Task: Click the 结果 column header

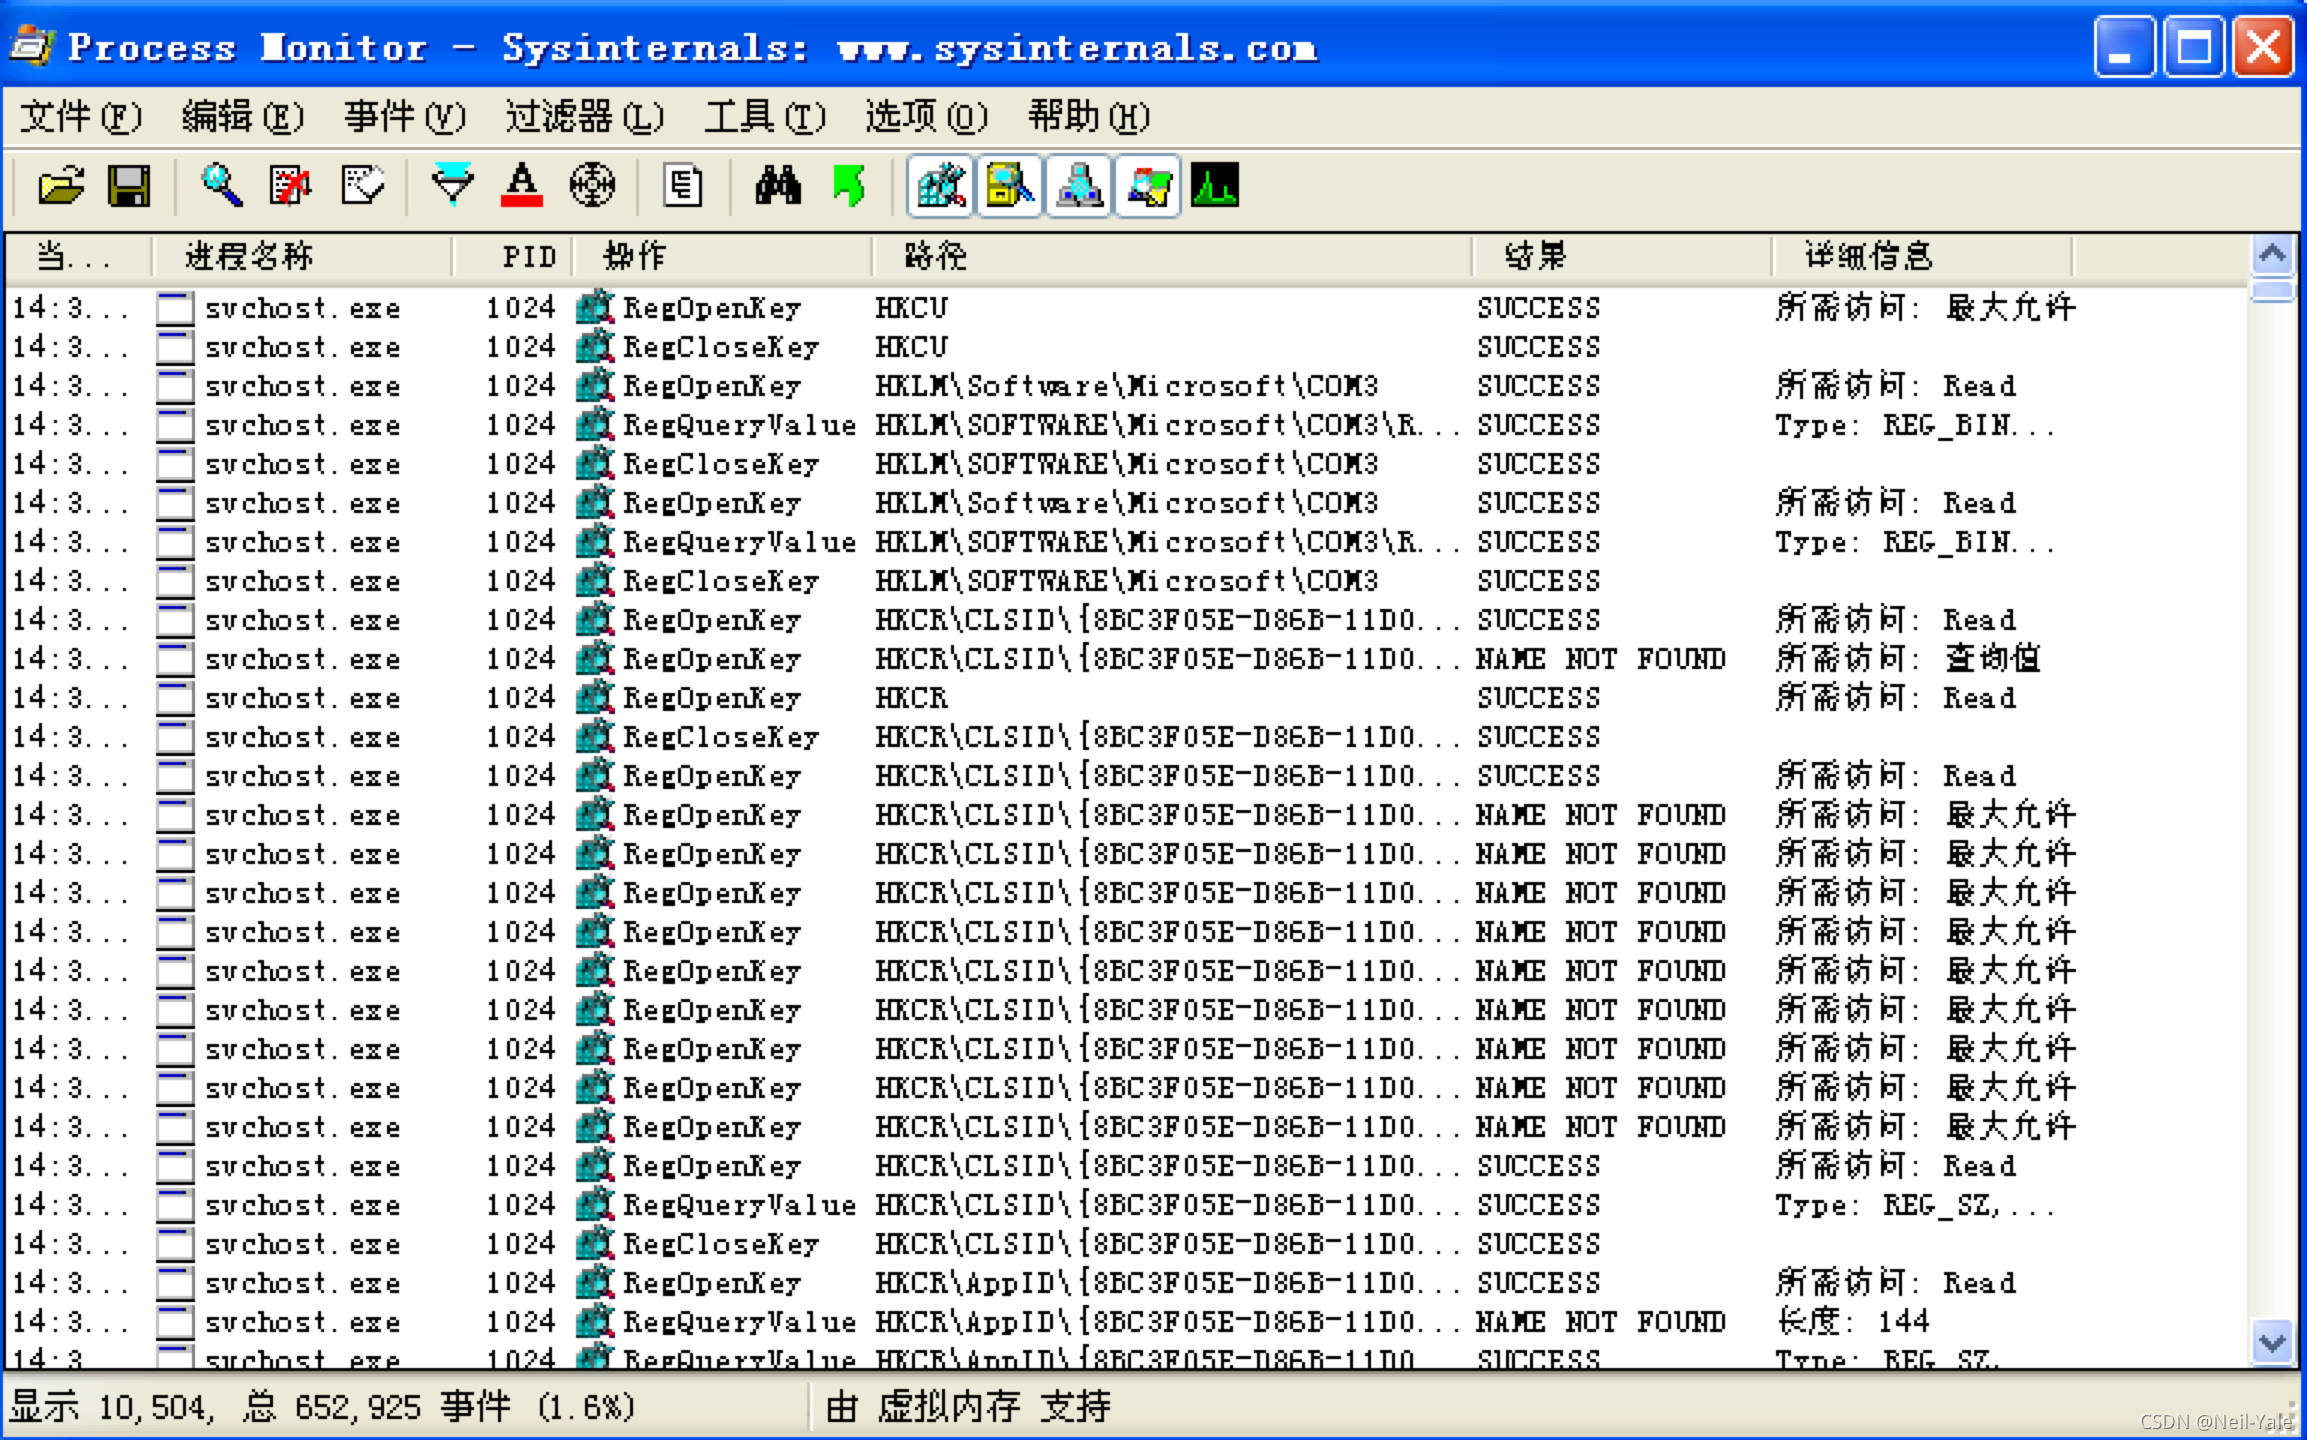Action: [x=1622, y=257]
